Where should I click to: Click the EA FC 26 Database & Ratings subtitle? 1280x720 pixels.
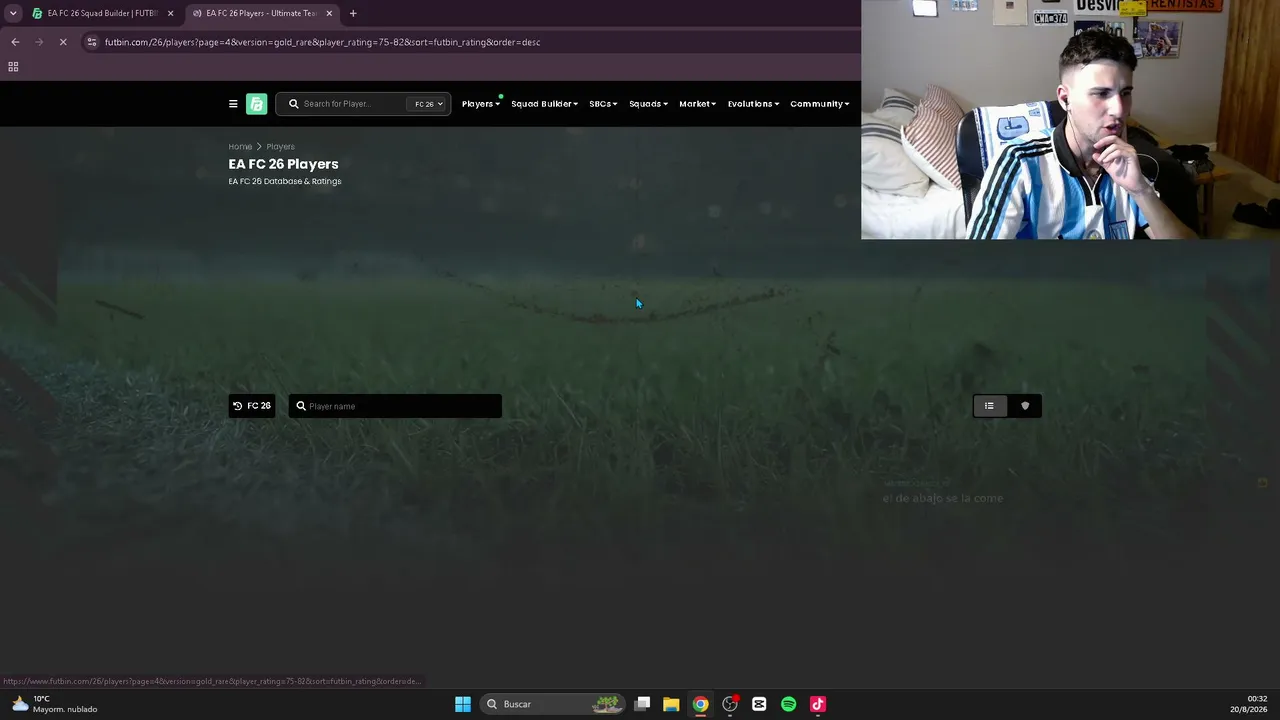285,181
